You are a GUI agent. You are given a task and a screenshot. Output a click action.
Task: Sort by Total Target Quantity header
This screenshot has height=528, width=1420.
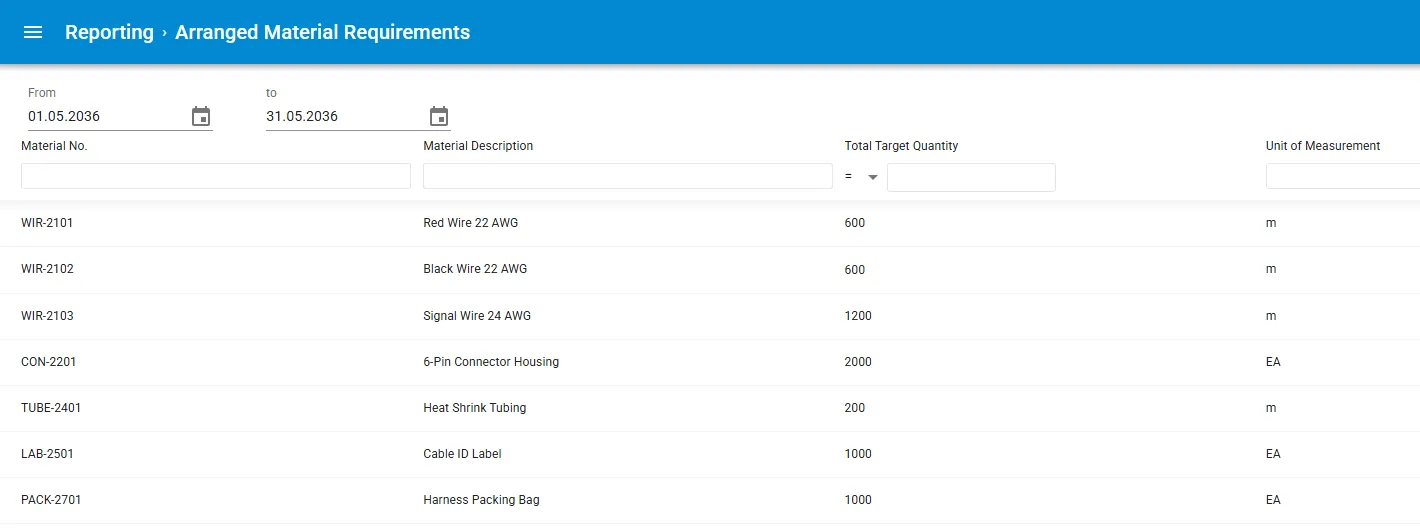coord(901,146)
